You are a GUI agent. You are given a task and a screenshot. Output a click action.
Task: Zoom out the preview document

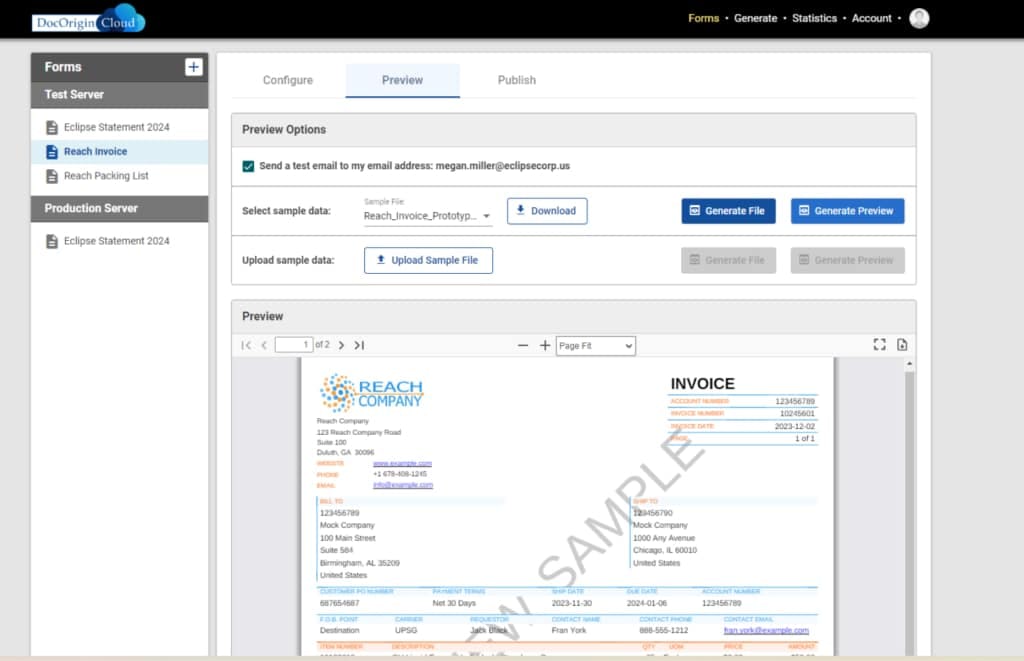522,345
